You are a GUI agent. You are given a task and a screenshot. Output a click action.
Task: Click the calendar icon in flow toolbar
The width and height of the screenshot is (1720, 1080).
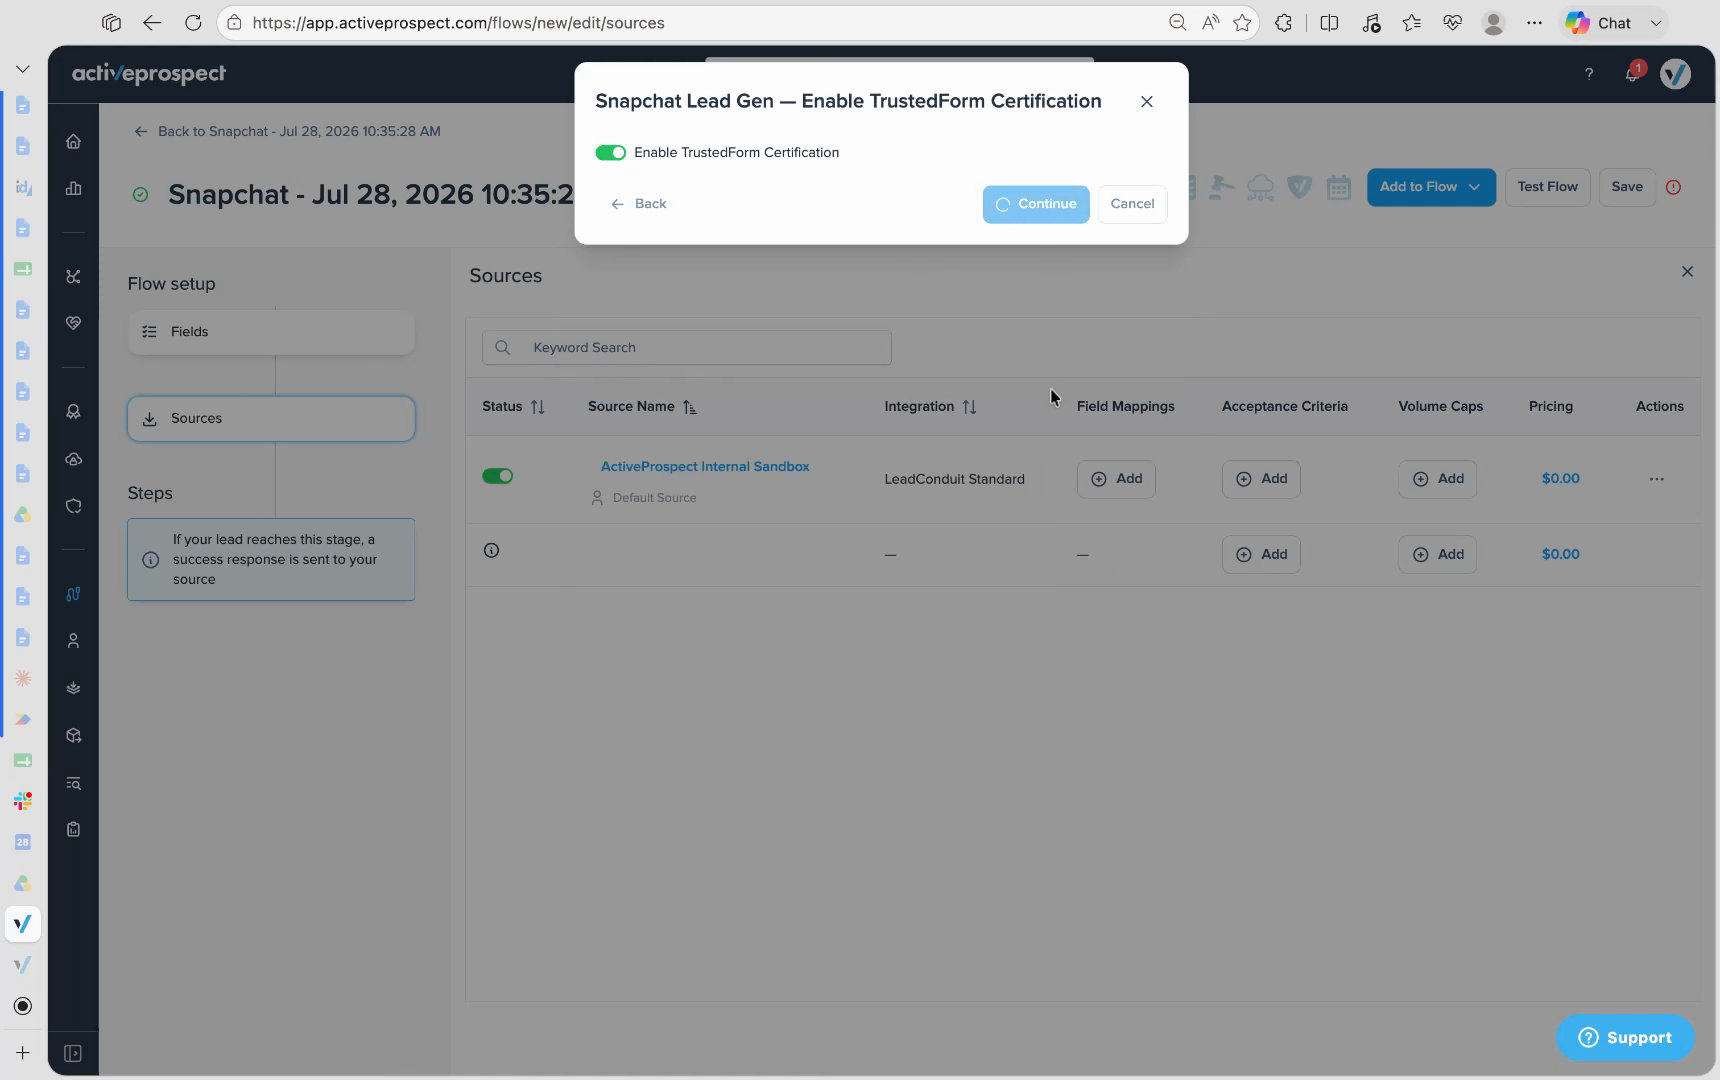coord(1339,187)
